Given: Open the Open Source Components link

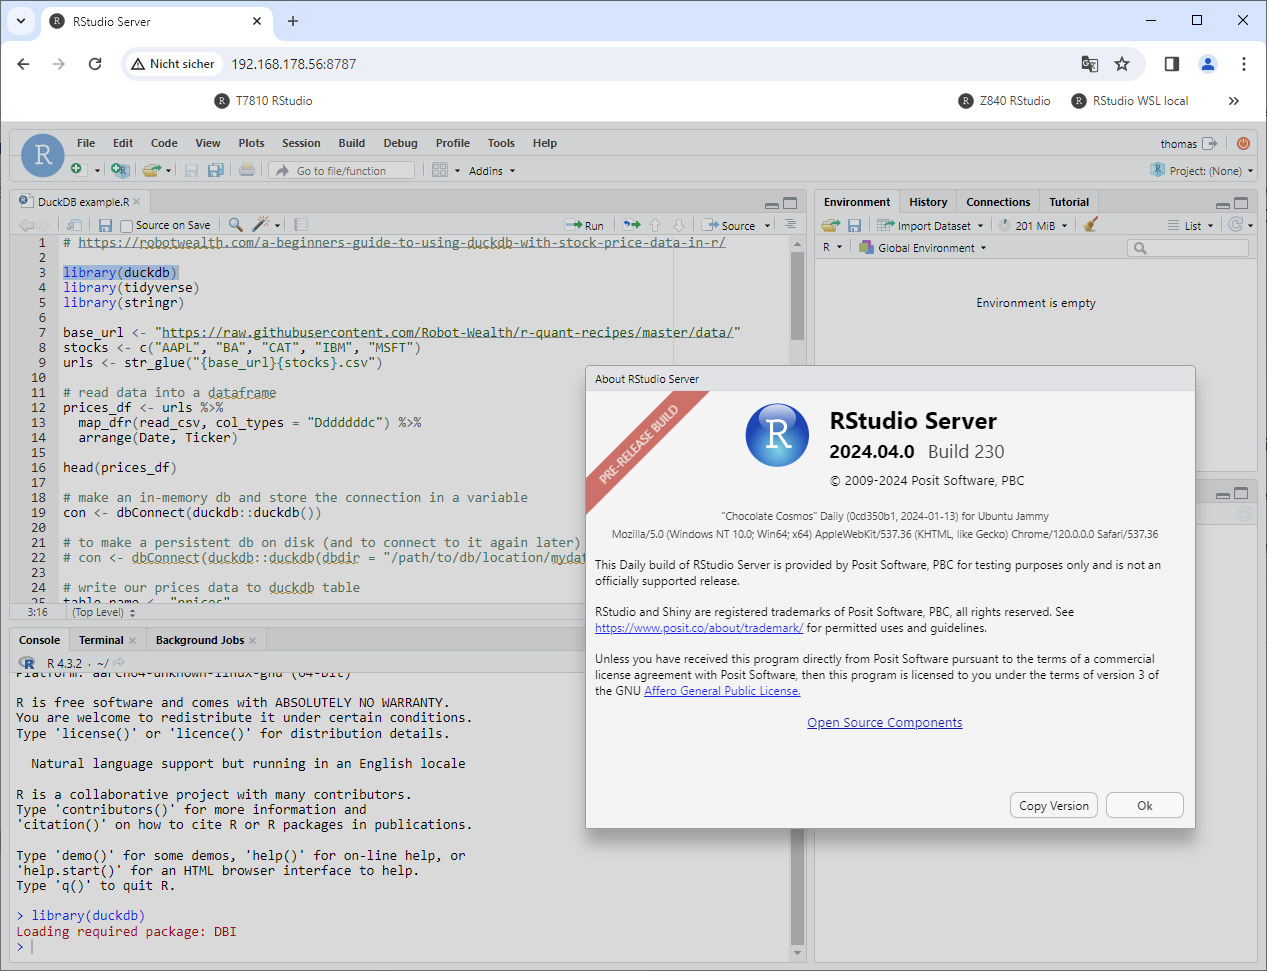Looking at the screenshot, I should [x=884, y=723].
